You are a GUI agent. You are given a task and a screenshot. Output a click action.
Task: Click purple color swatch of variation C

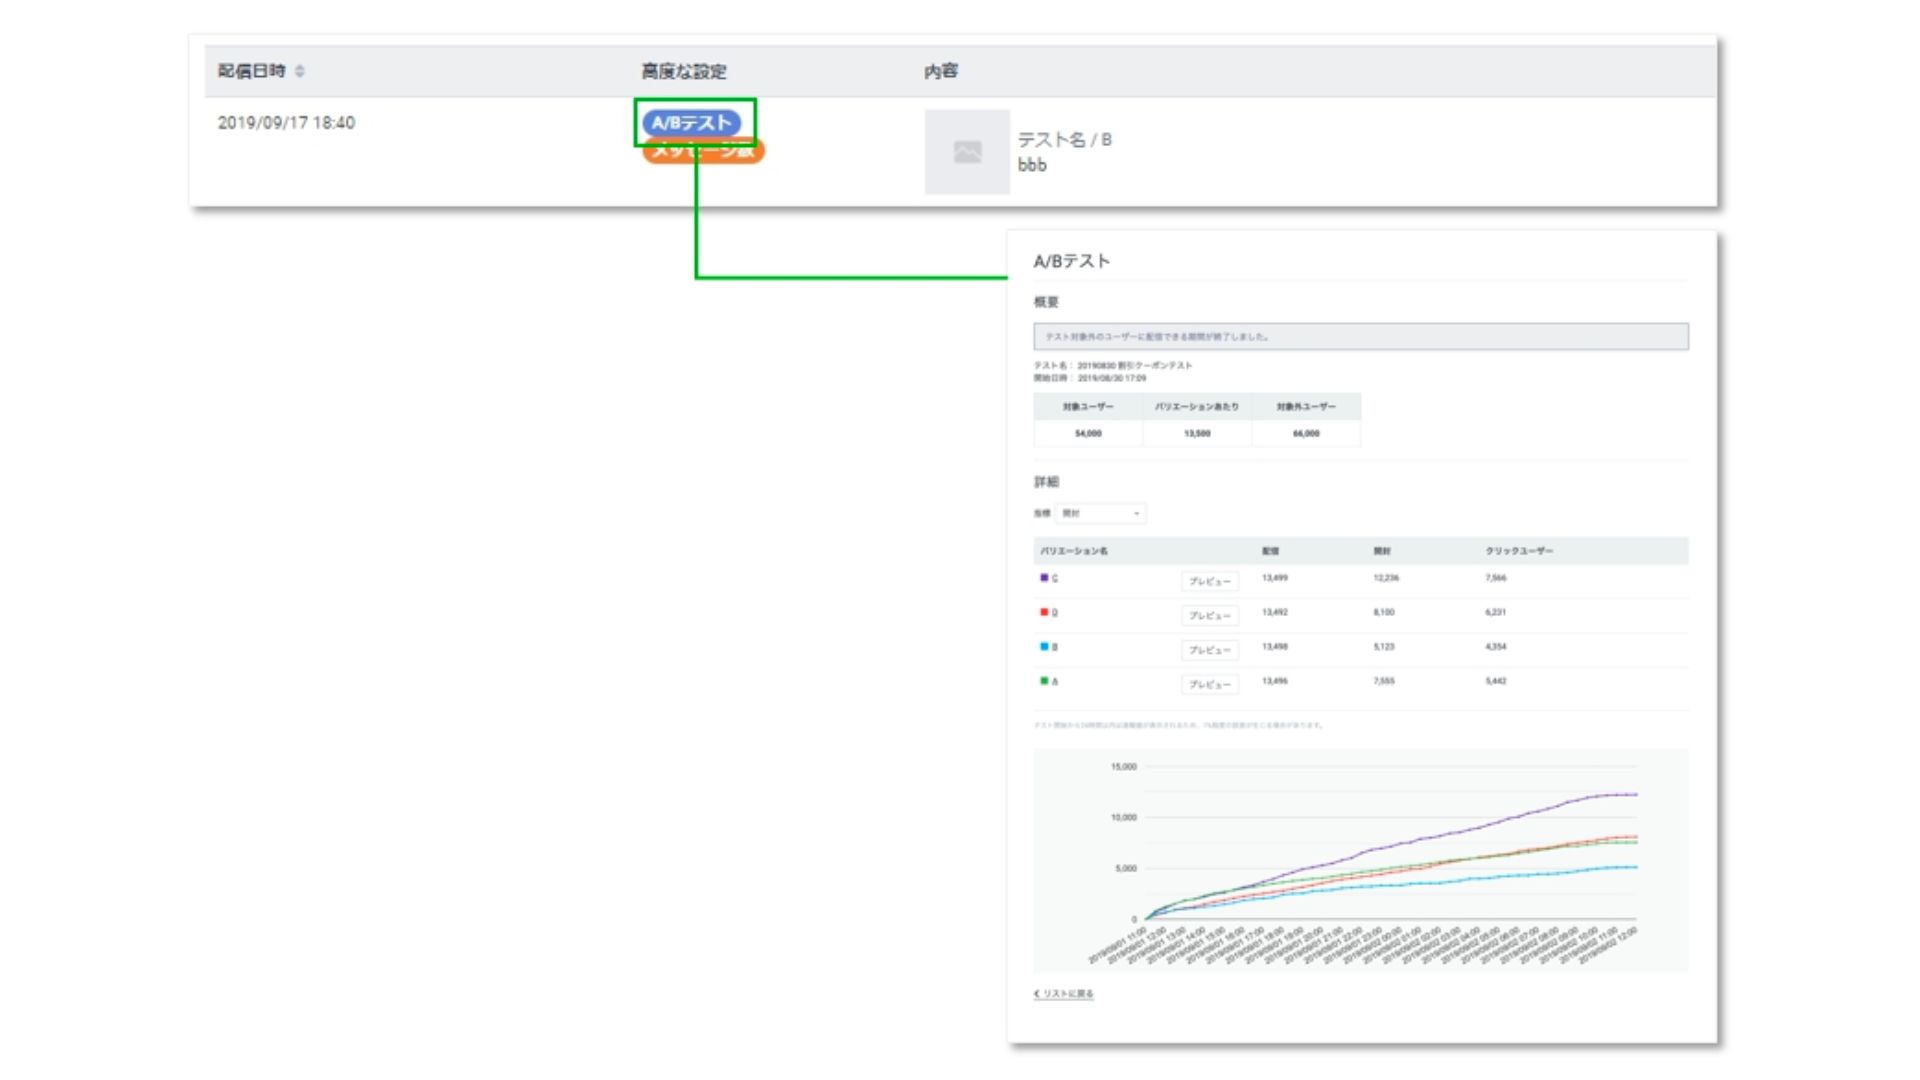[x=1044, y=578]
